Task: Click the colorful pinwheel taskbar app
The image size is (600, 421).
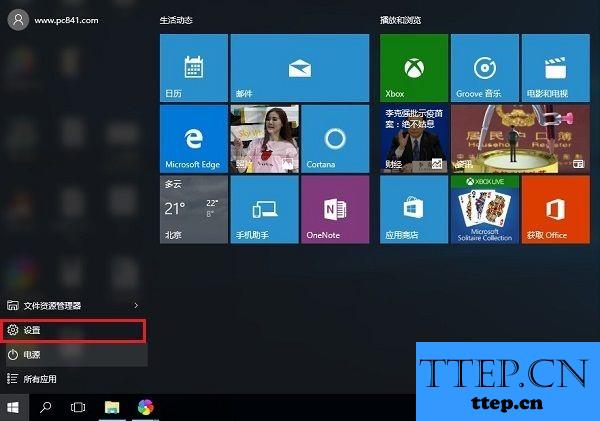Action: pyautogui.click(x=146, y=407)
